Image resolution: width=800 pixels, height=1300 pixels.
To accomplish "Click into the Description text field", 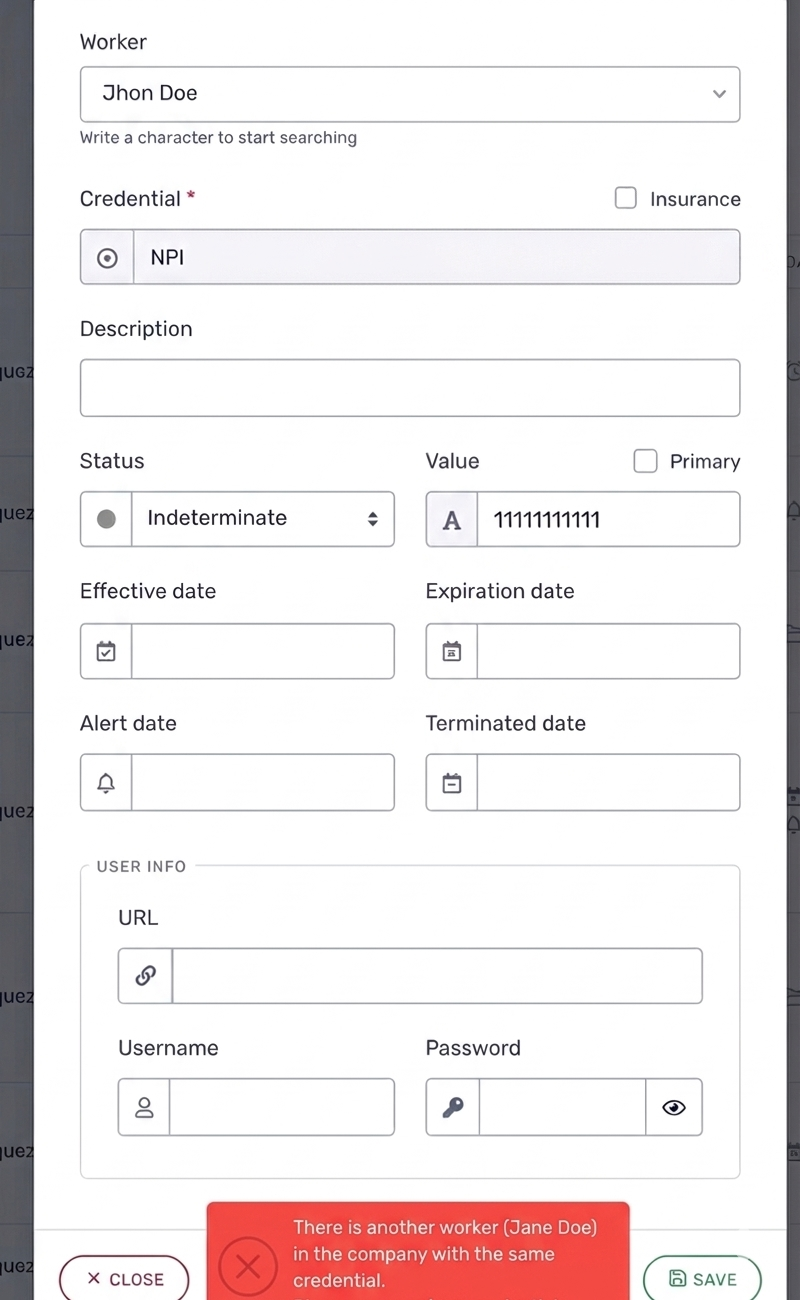I will [x=410, y=388].
